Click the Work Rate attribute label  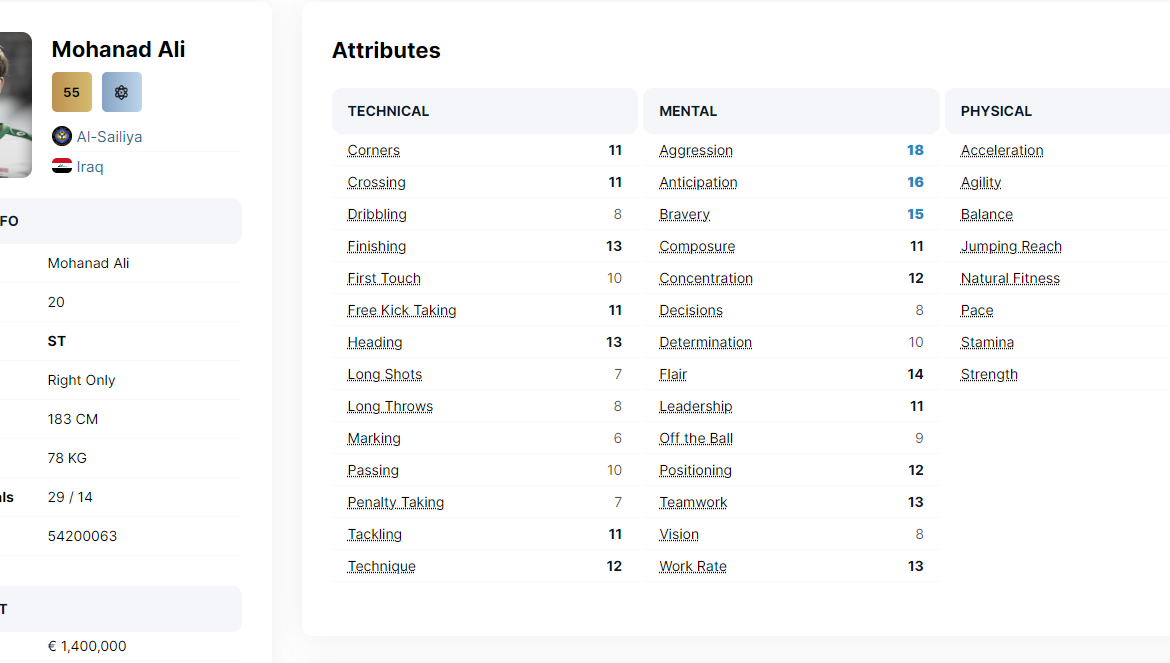point(693,566)
